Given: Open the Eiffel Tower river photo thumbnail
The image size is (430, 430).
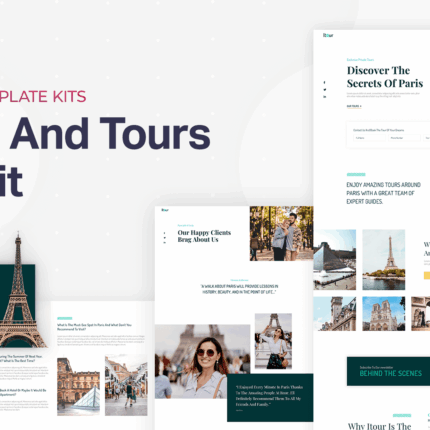Looking at the screenshot, I should click(384, 260).
